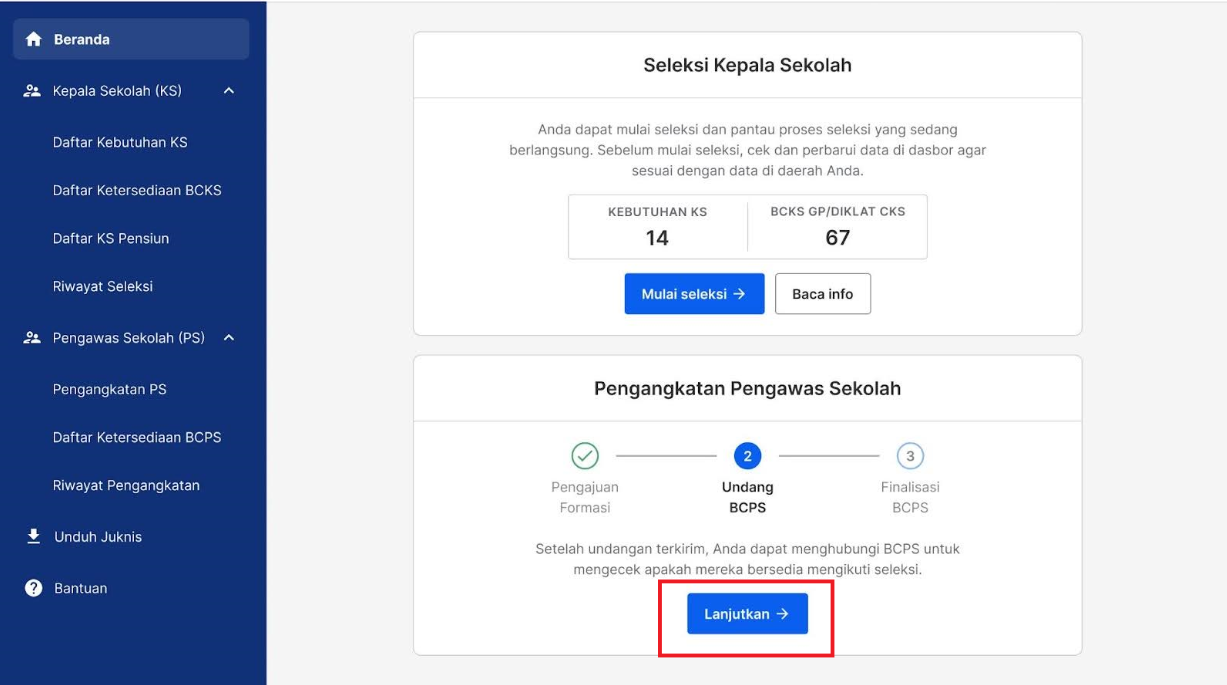1227x685 pixels.
Task: Collapse the Pengawas Sekolah (PS) section chevron
Action: tap(229, 338)
